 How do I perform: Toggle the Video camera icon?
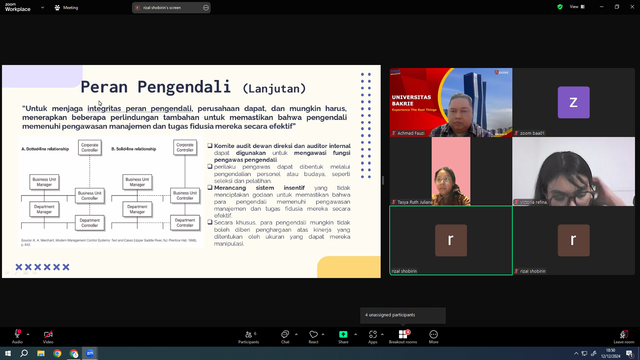tap(48, 336)
